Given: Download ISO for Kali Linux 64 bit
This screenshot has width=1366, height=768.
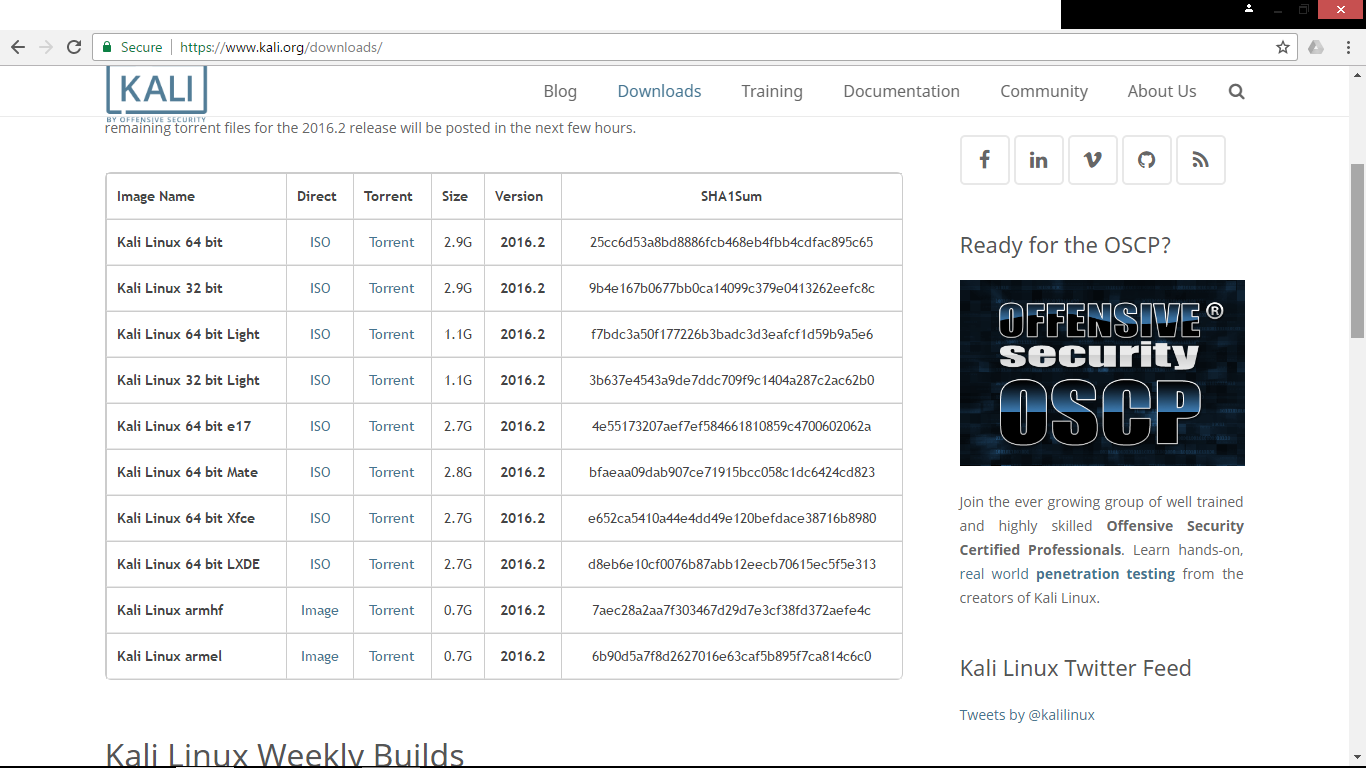Looking at the screenshot, I should [320, 242].
